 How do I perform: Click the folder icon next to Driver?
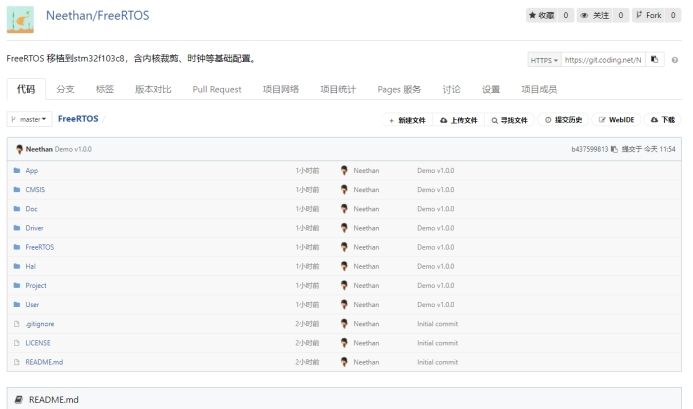[x=17, y=228]
